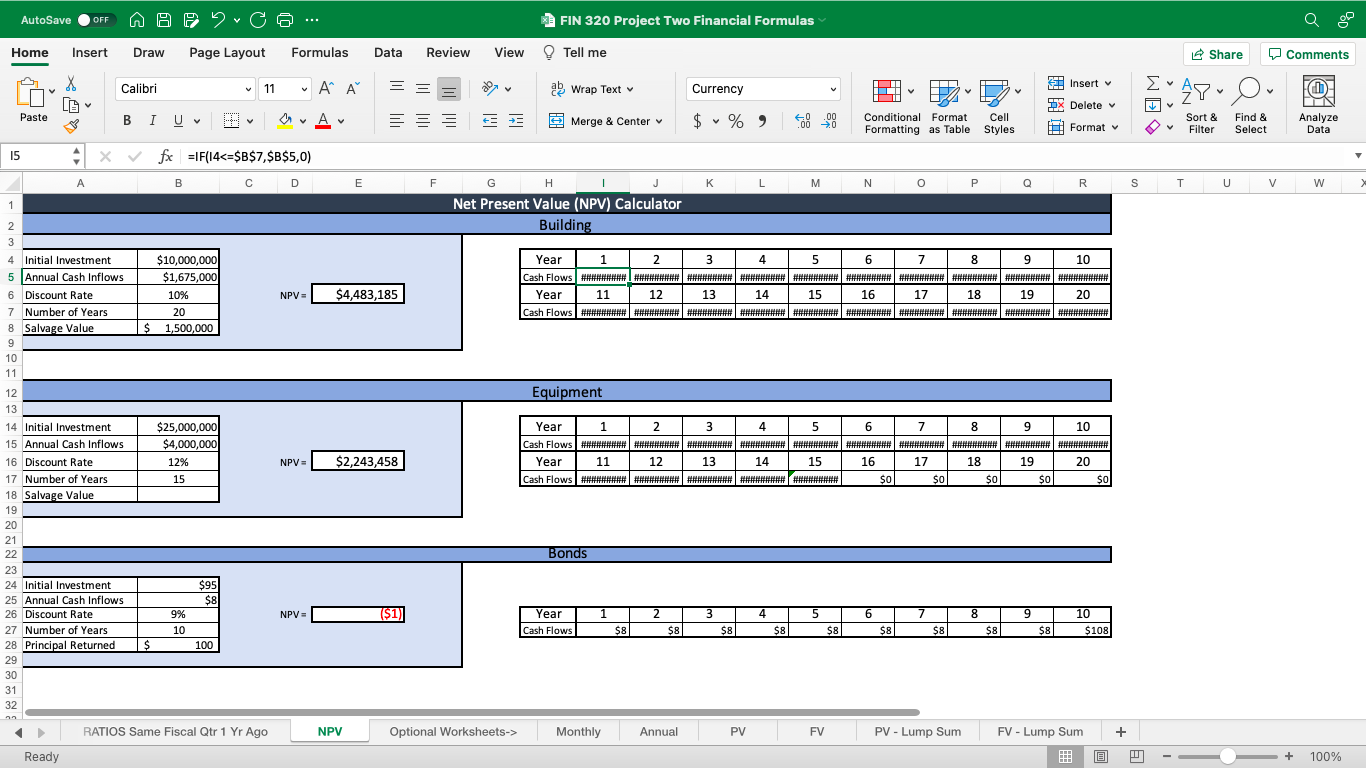
Task: Toggle Top Align button
Action: (x=397, y=89)
